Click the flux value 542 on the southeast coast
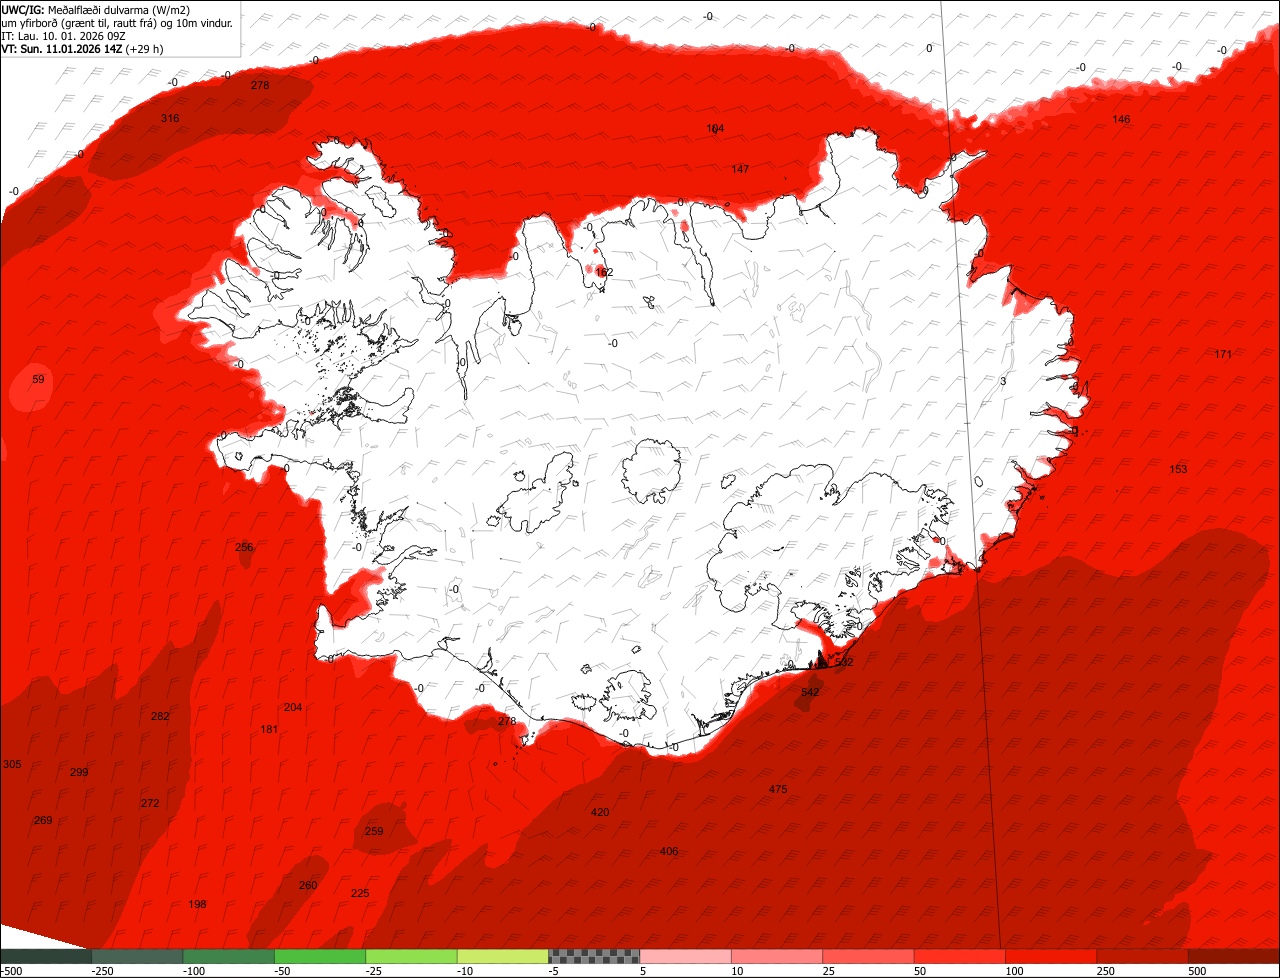The image size is (1280, 978). pos(810,692)
